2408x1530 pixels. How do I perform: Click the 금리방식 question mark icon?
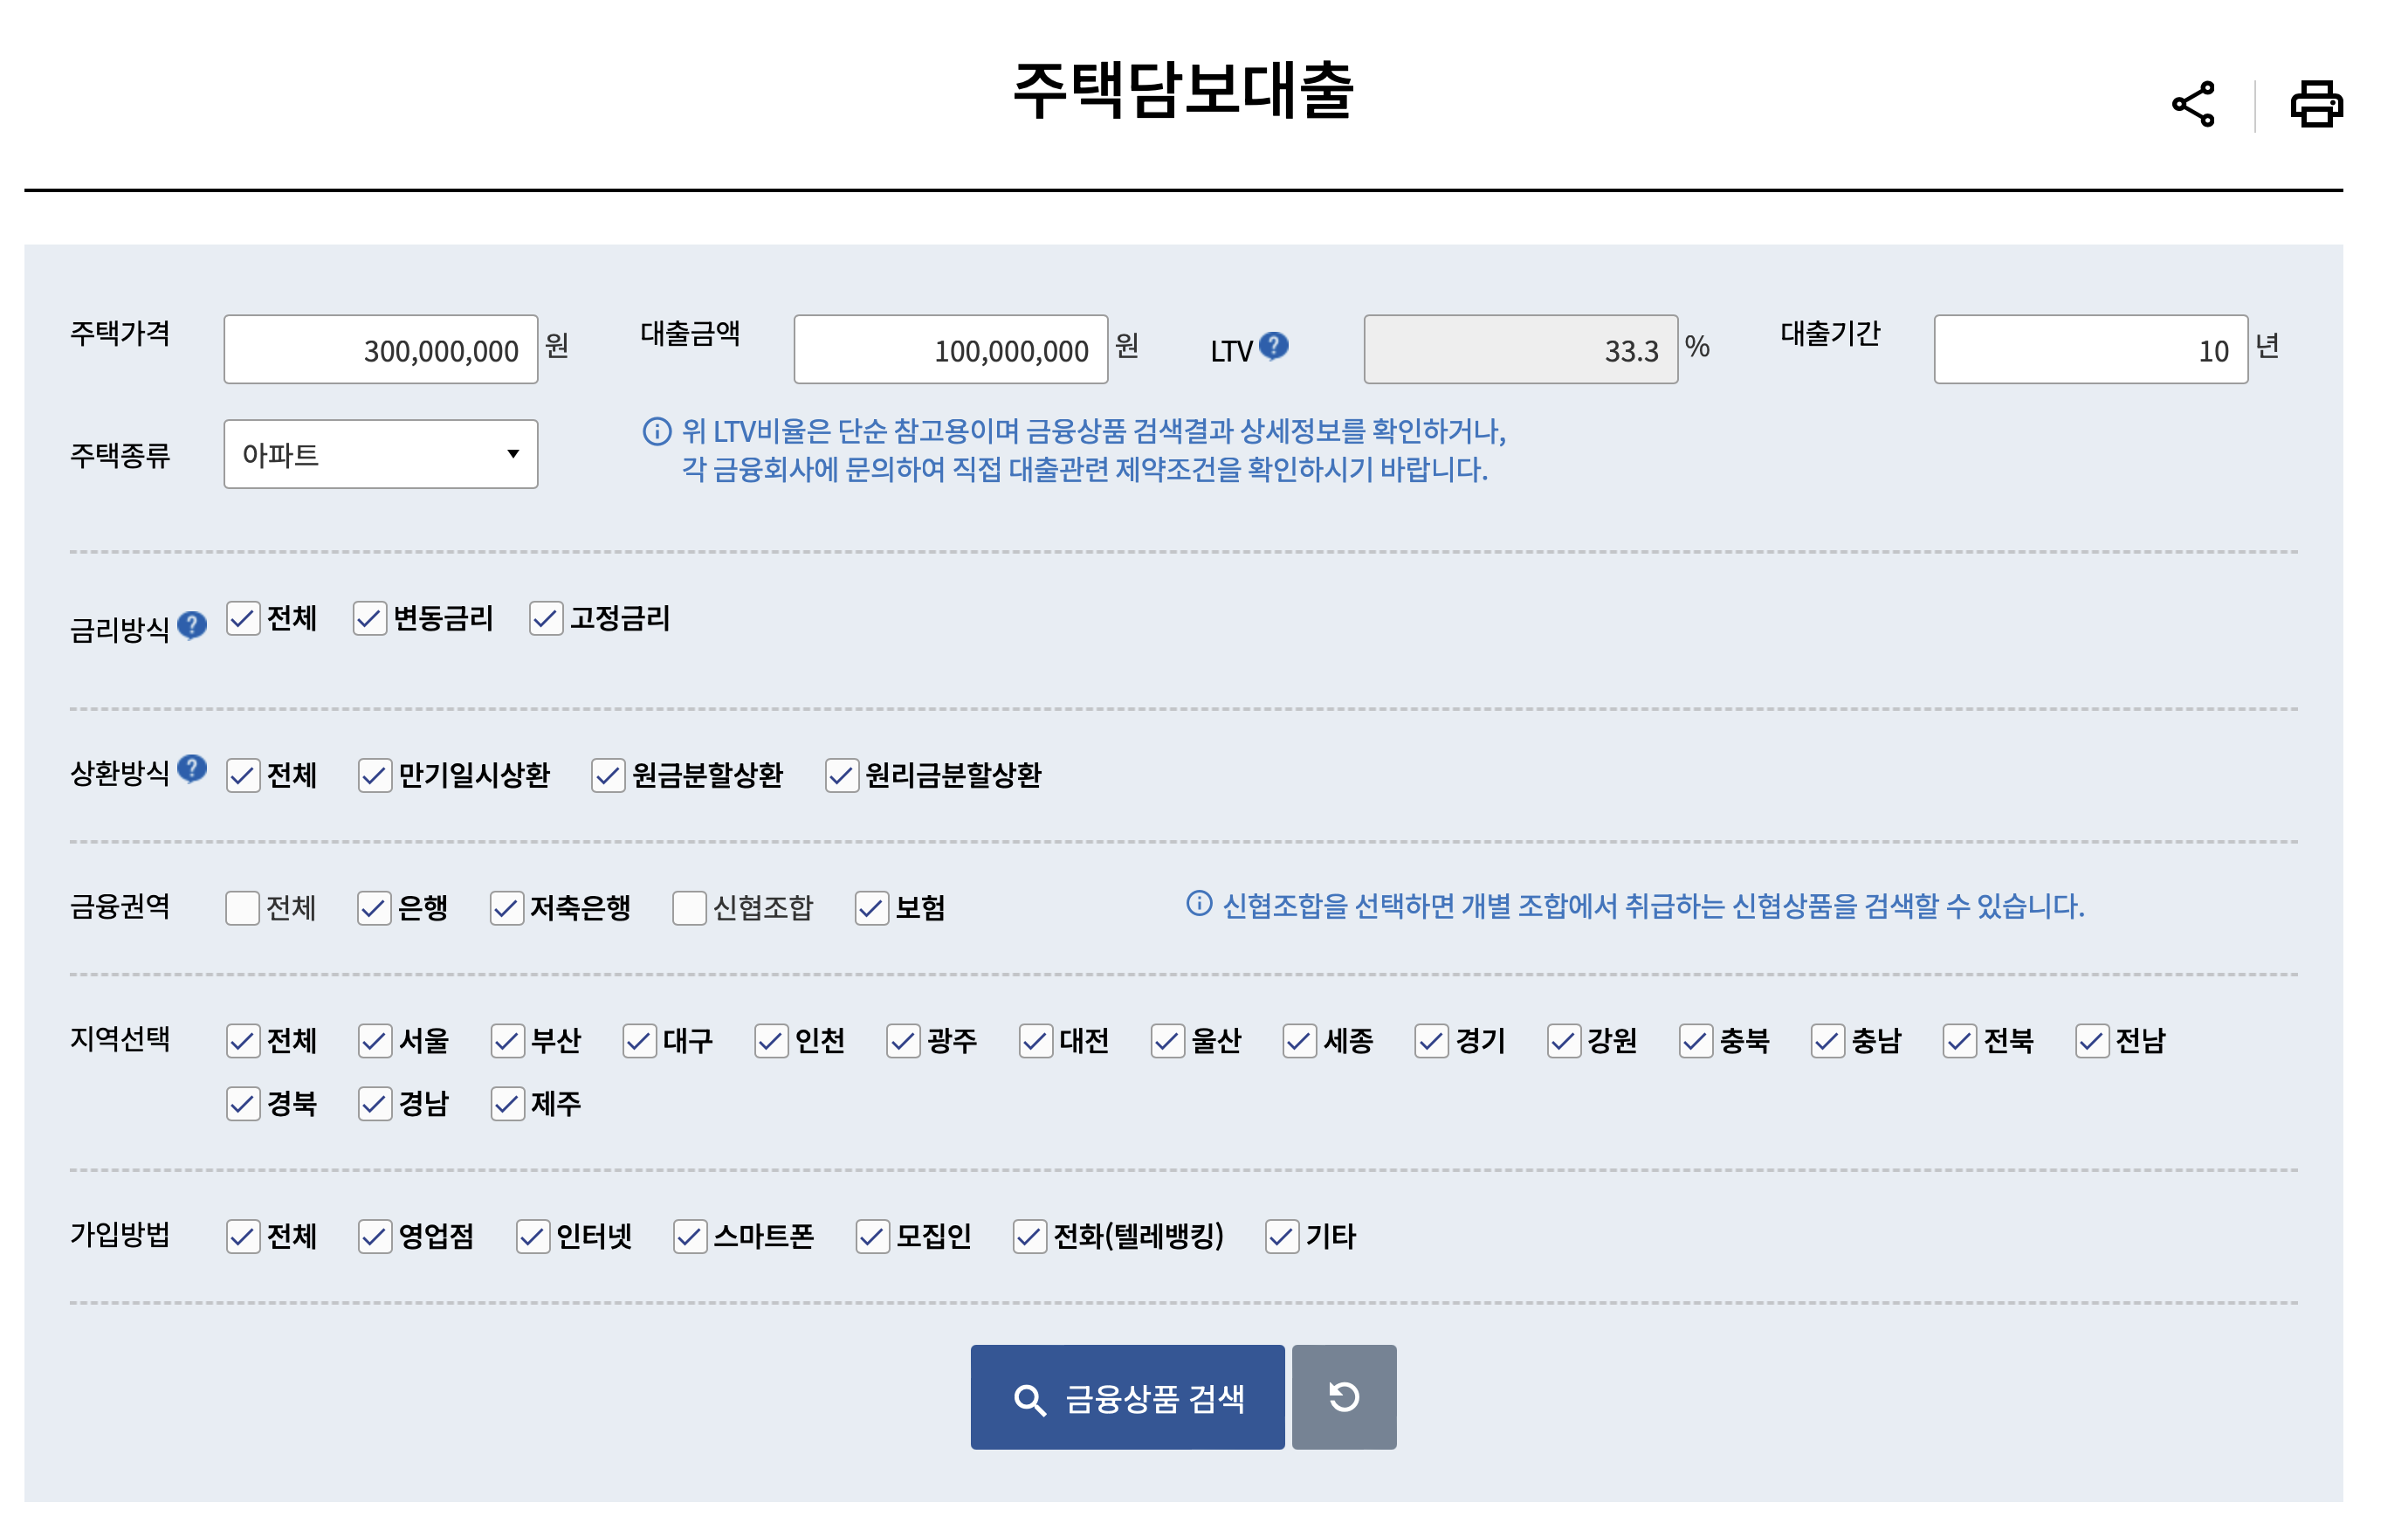click(191, 625)
